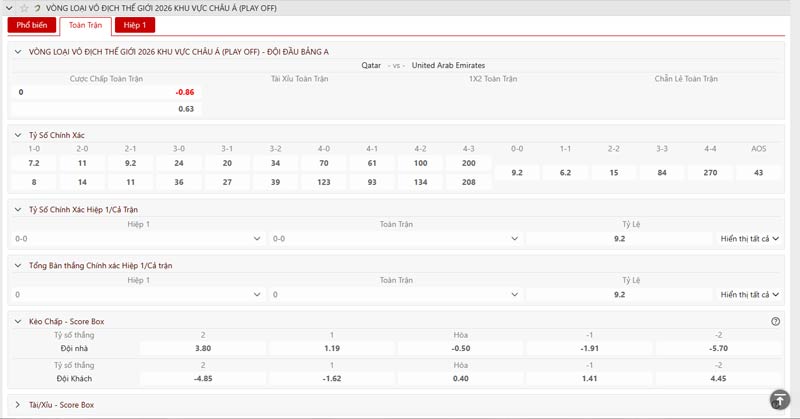The image size is (800, 419).
Task: Expand the Tài/Xỉu - Score Box section
Action: click(17, 405)
